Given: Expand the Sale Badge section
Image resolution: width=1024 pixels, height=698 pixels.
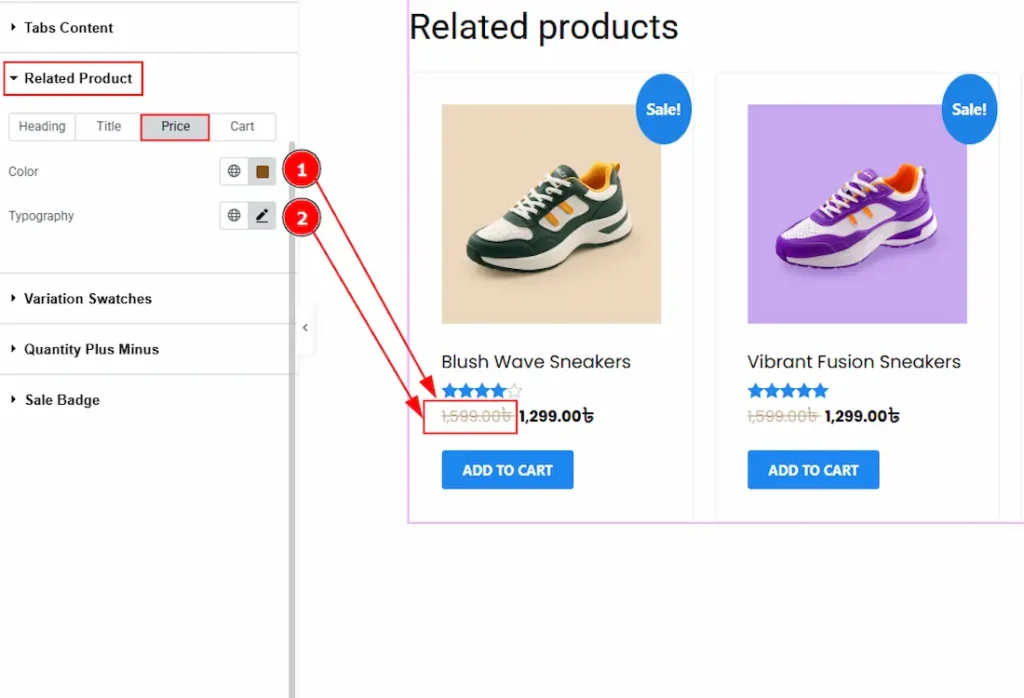Looking at the screenshot, I should point(62,400).
